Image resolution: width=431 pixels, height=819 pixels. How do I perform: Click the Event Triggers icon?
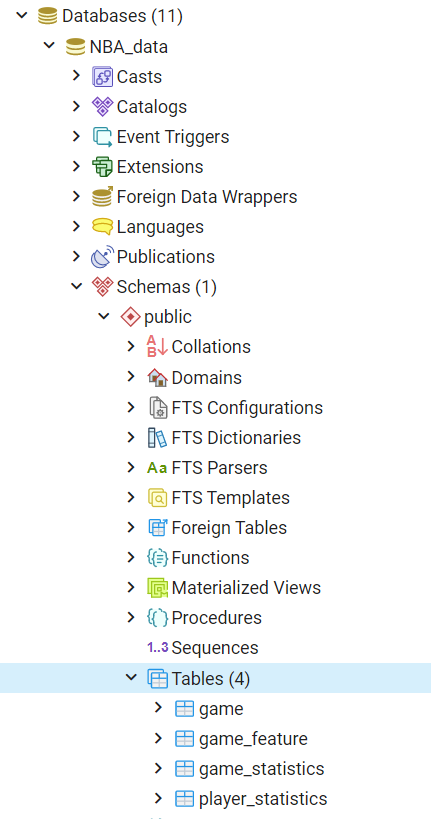(102, 137)
